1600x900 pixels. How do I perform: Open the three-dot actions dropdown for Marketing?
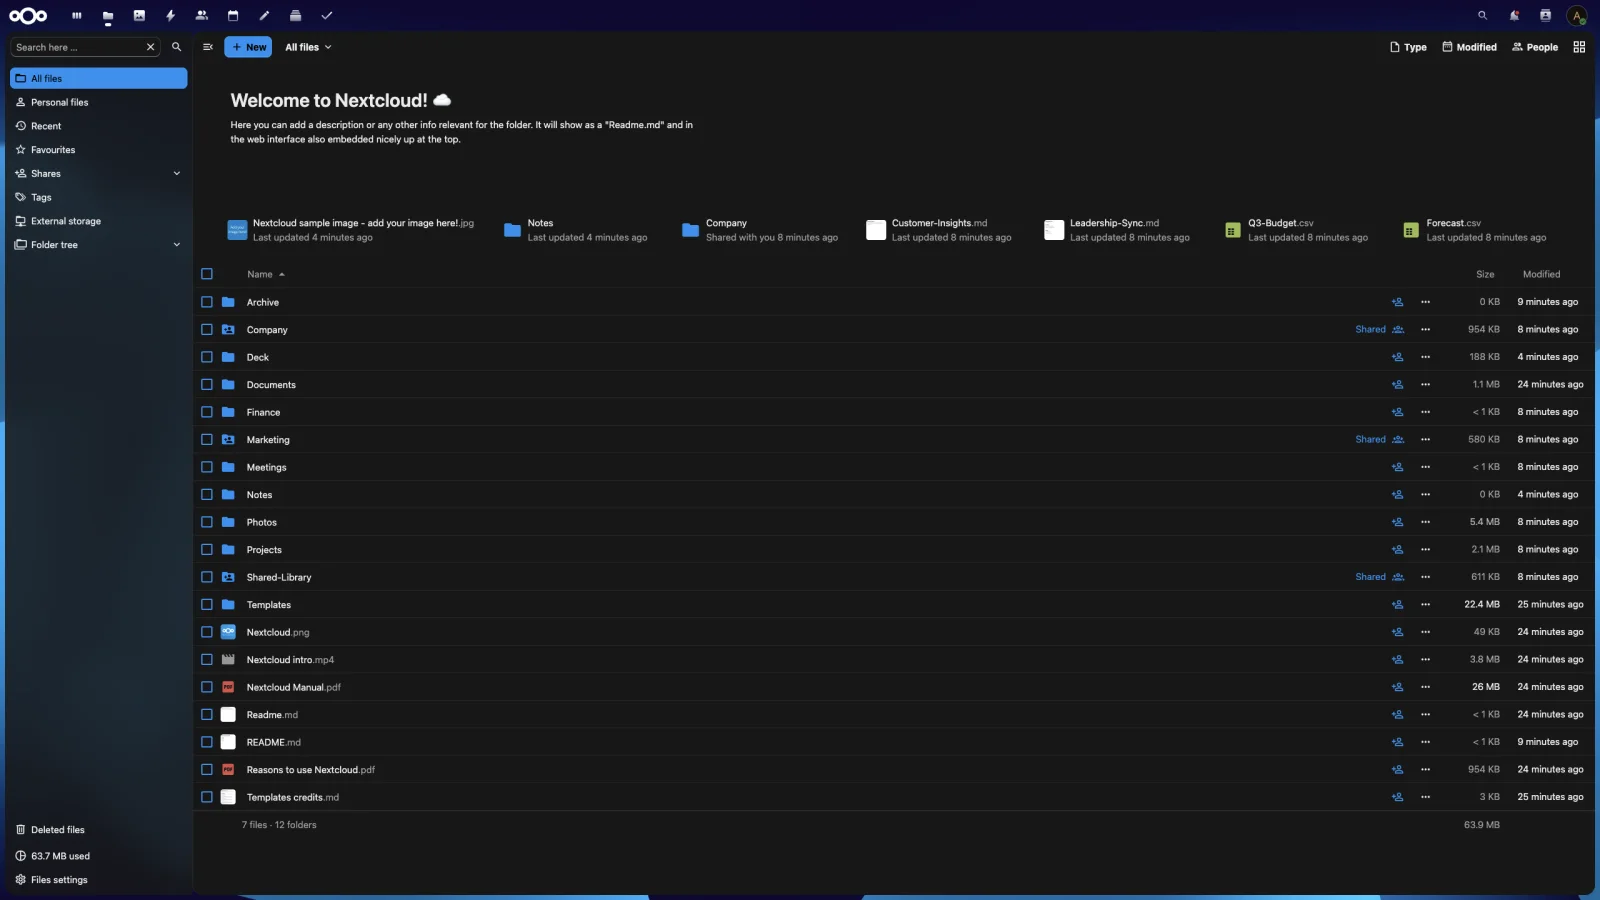1425,440
